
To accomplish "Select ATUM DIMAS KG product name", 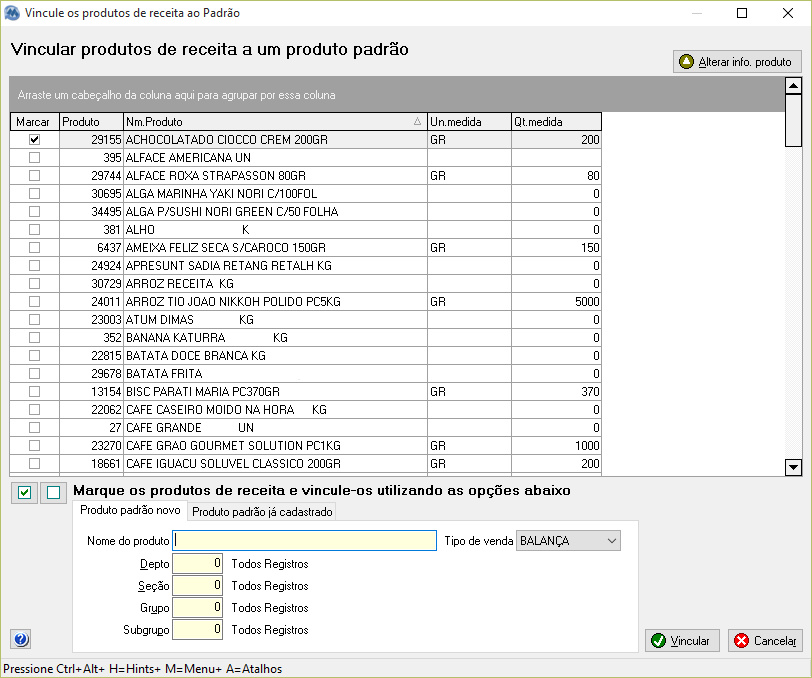I will pyautogui.click(x=190, y=320).
